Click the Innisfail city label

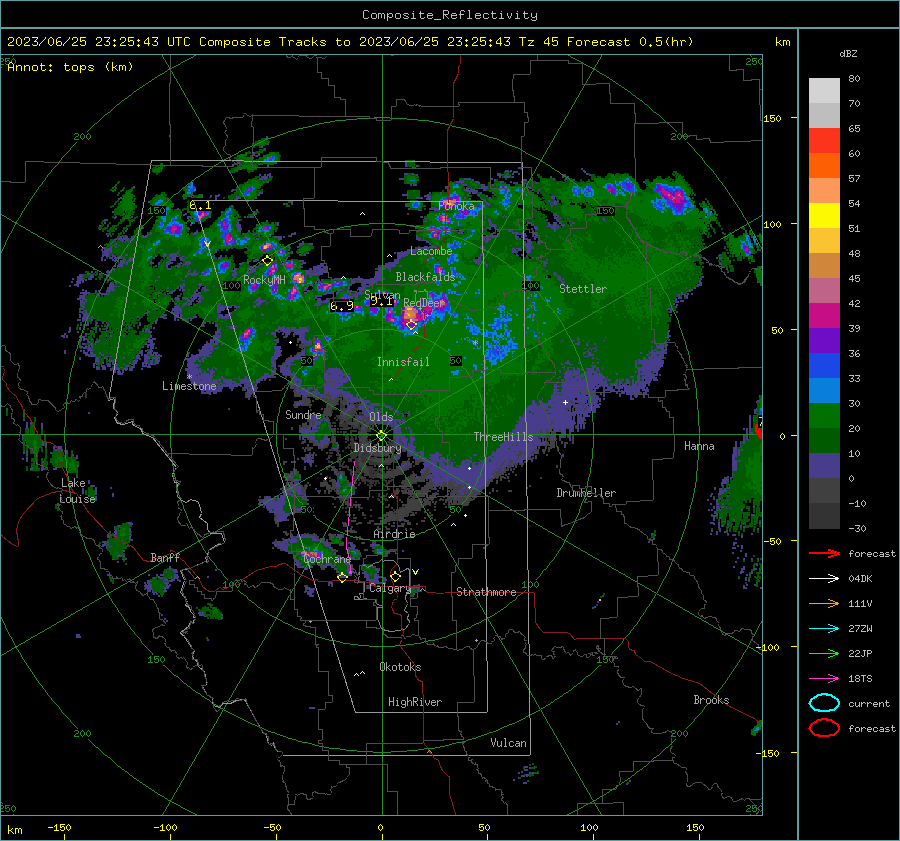(x=403, y=362)
